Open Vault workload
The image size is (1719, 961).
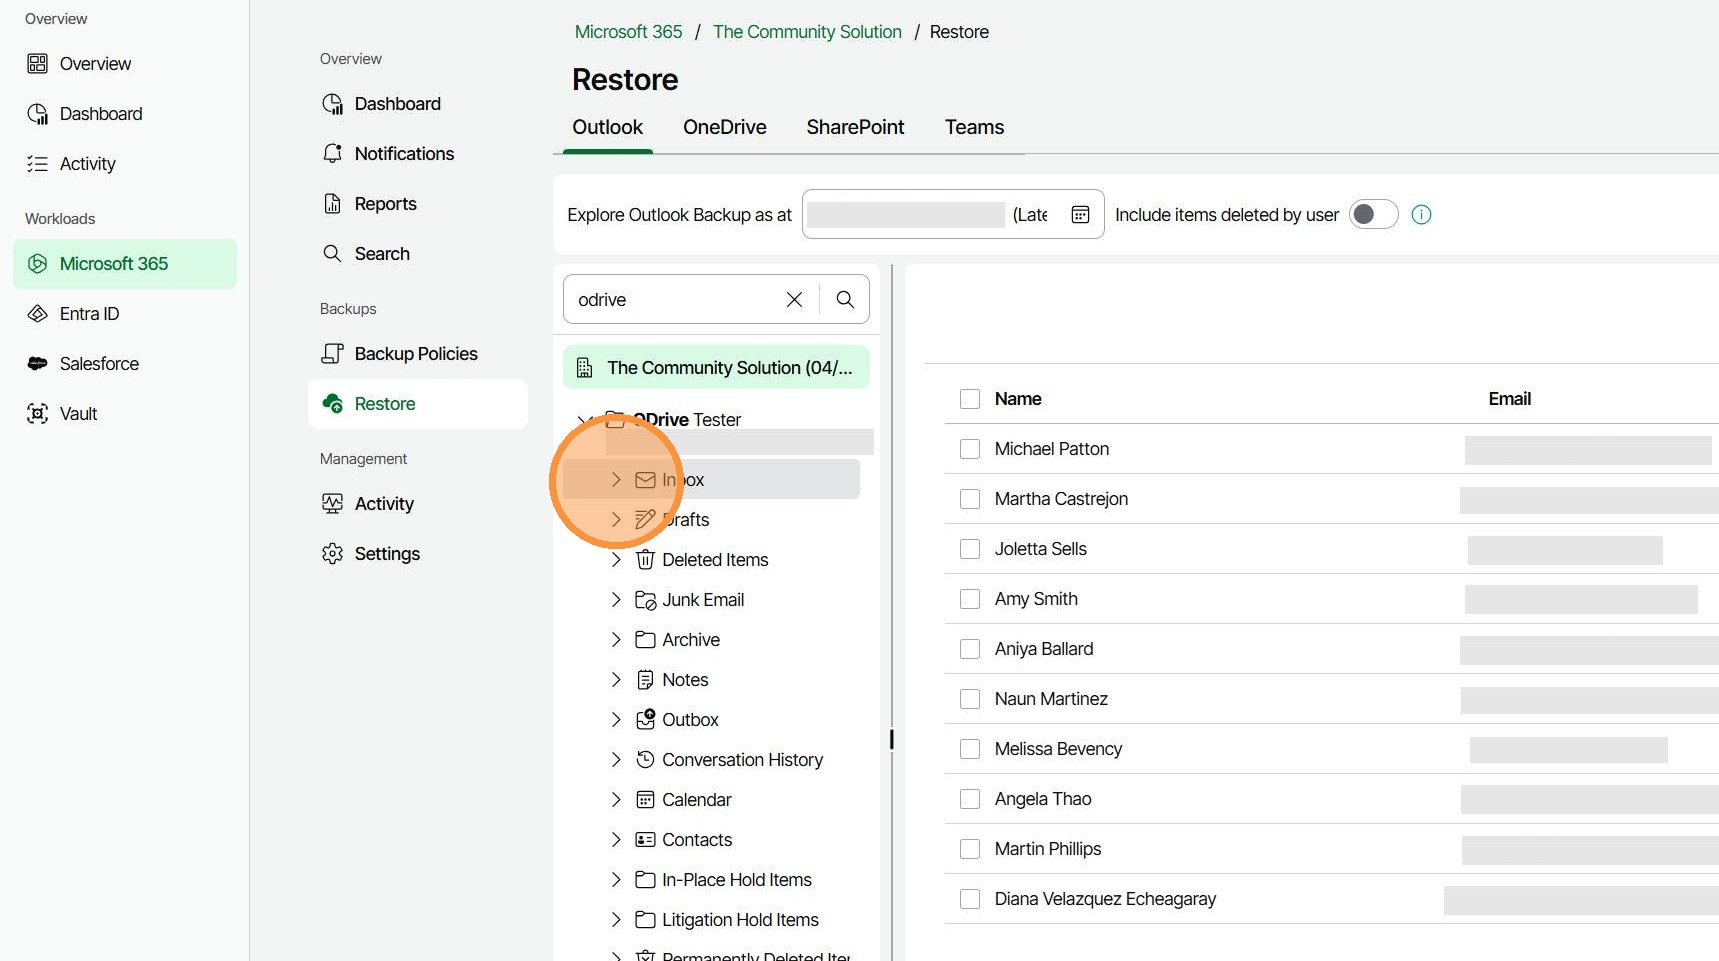(78, 414)
